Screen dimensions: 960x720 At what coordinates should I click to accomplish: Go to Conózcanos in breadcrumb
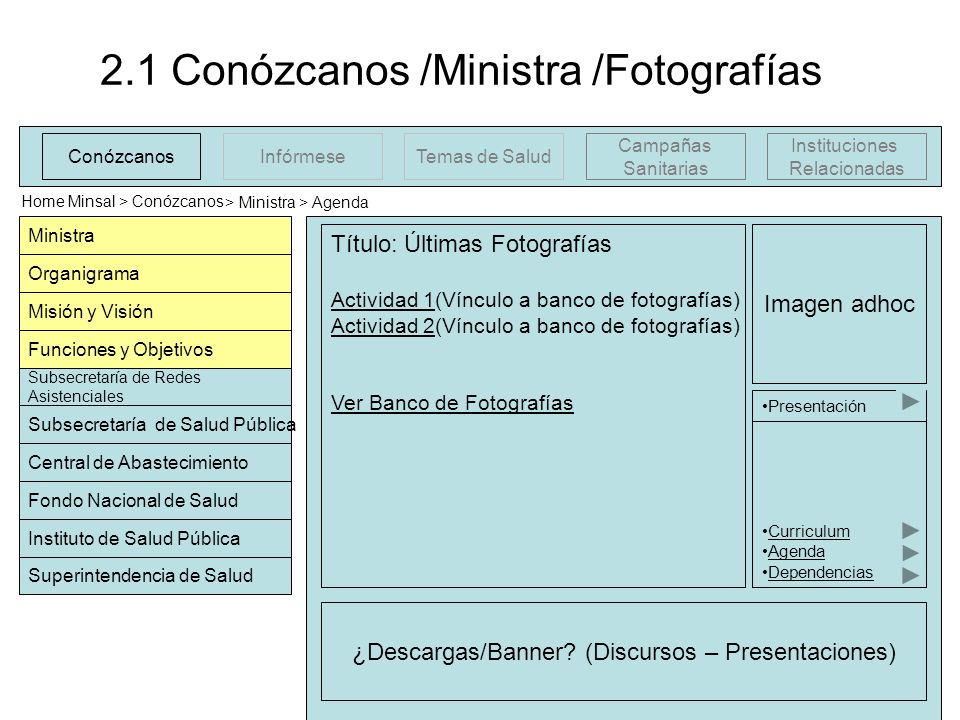pos(178,201)
